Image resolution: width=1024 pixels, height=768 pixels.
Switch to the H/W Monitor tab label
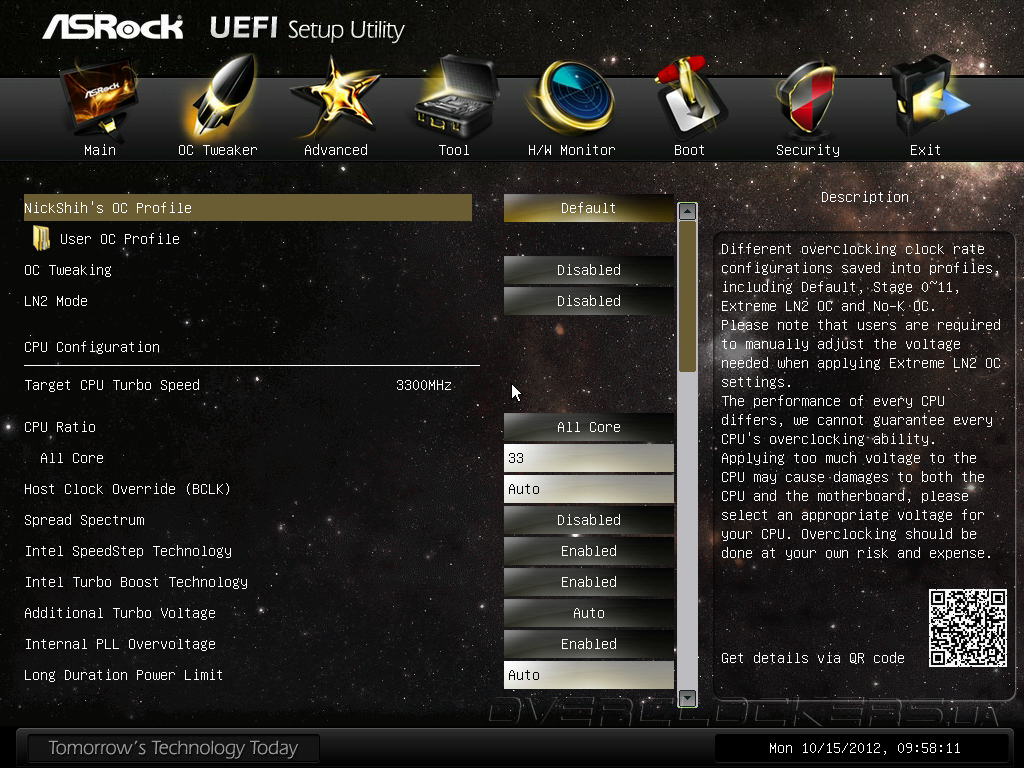(x=571, y=150)
